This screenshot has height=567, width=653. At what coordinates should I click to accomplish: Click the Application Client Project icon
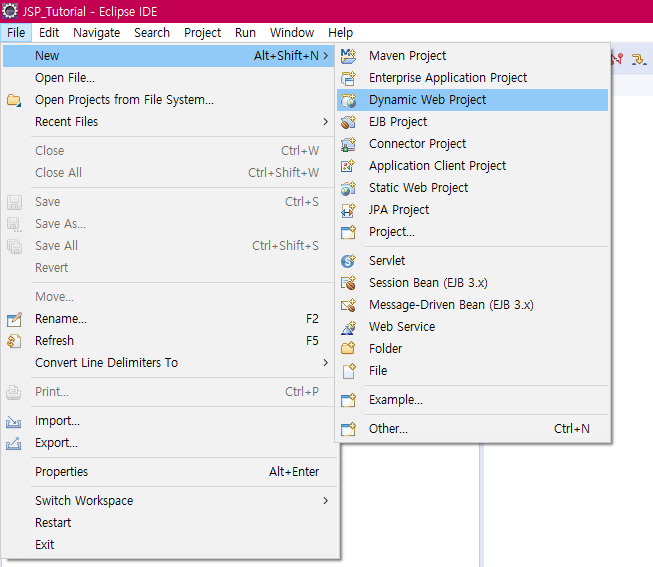pyautogui.click(x=348, y=166)
